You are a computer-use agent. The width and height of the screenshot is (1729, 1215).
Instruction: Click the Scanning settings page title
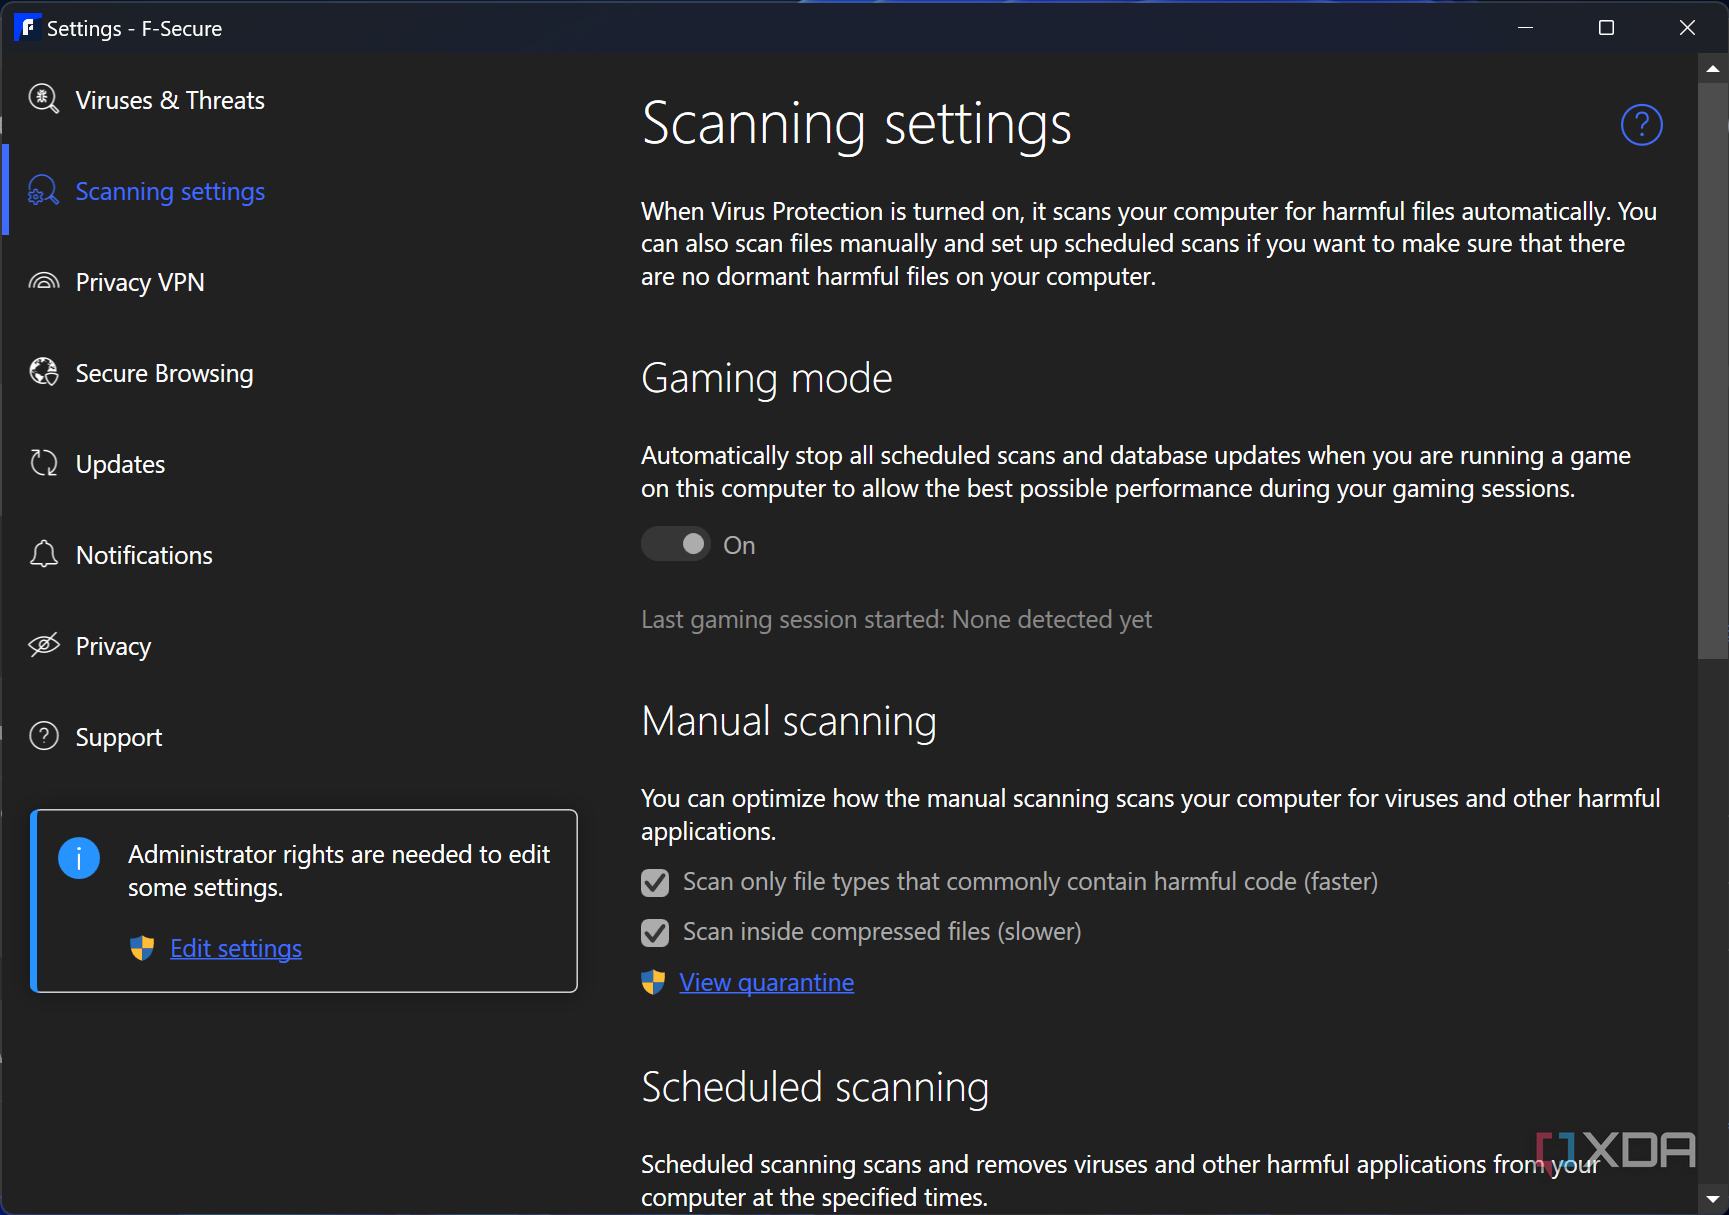[x=857, y=124]
